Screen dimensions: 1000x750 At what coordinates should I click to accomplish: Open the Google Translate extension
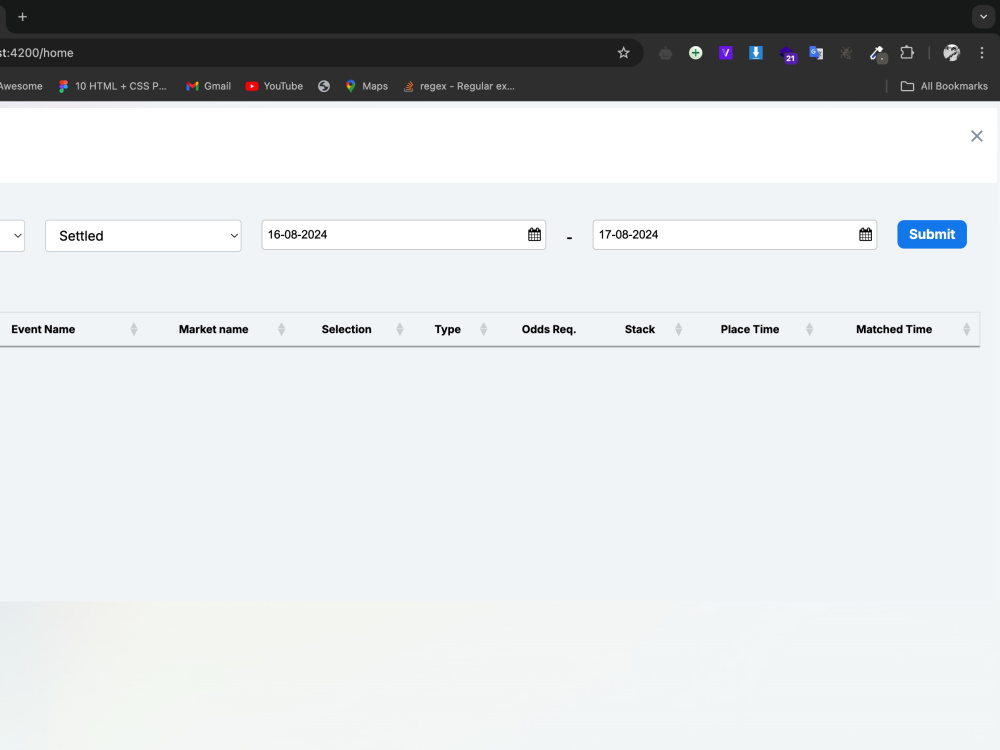click(816, 53)
